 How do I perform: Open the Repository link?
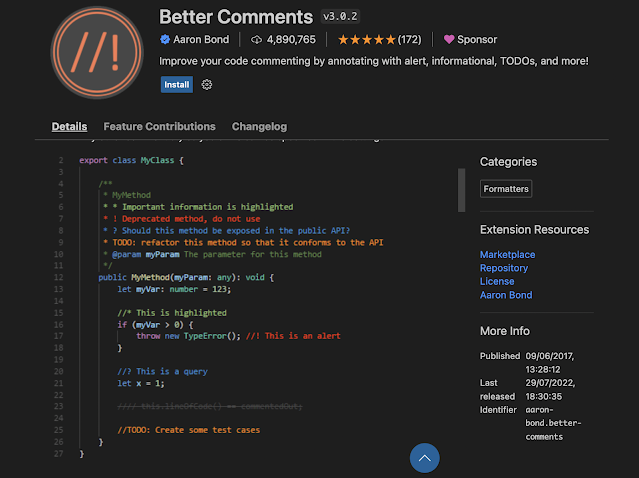pos(504,268)
